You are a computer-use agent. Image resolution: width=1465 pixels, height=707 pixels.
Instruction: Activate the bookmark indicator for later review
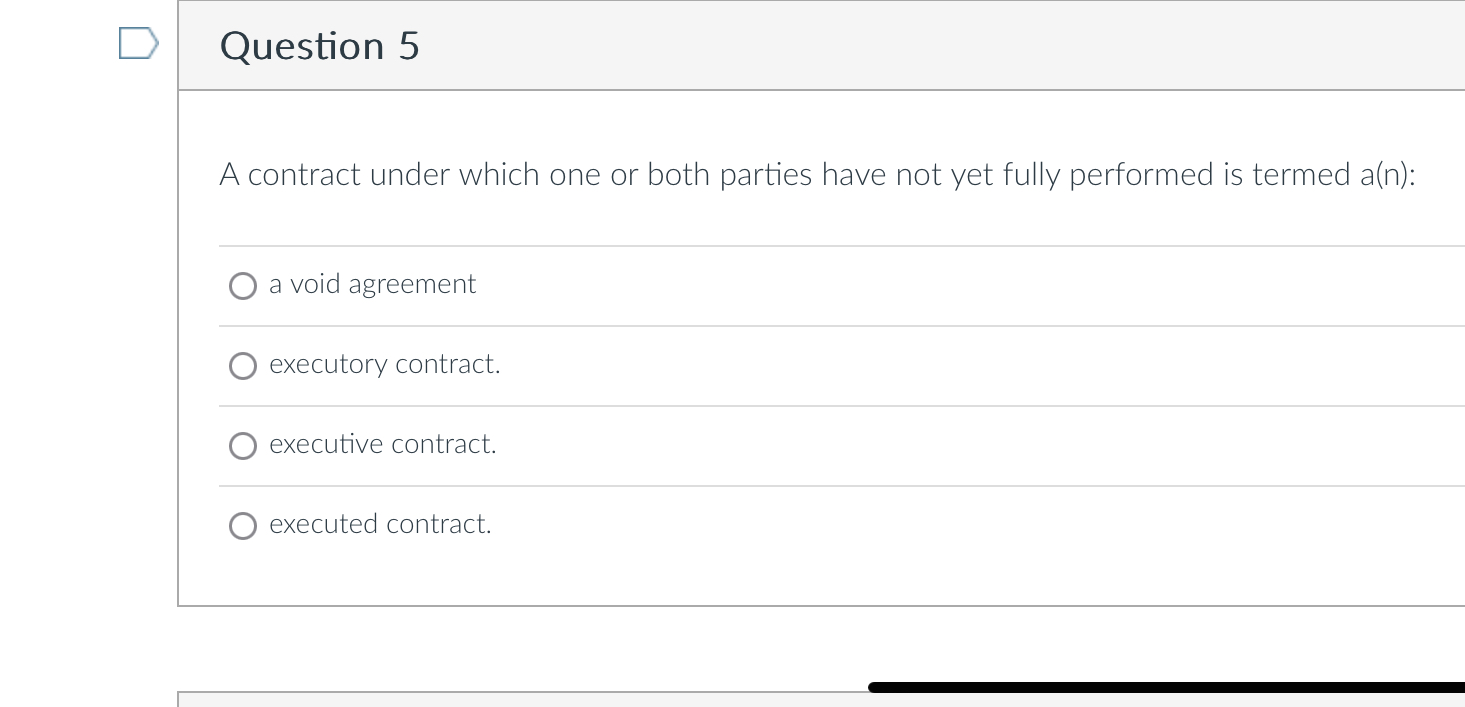pyautogui.click(x=137, y=43)
